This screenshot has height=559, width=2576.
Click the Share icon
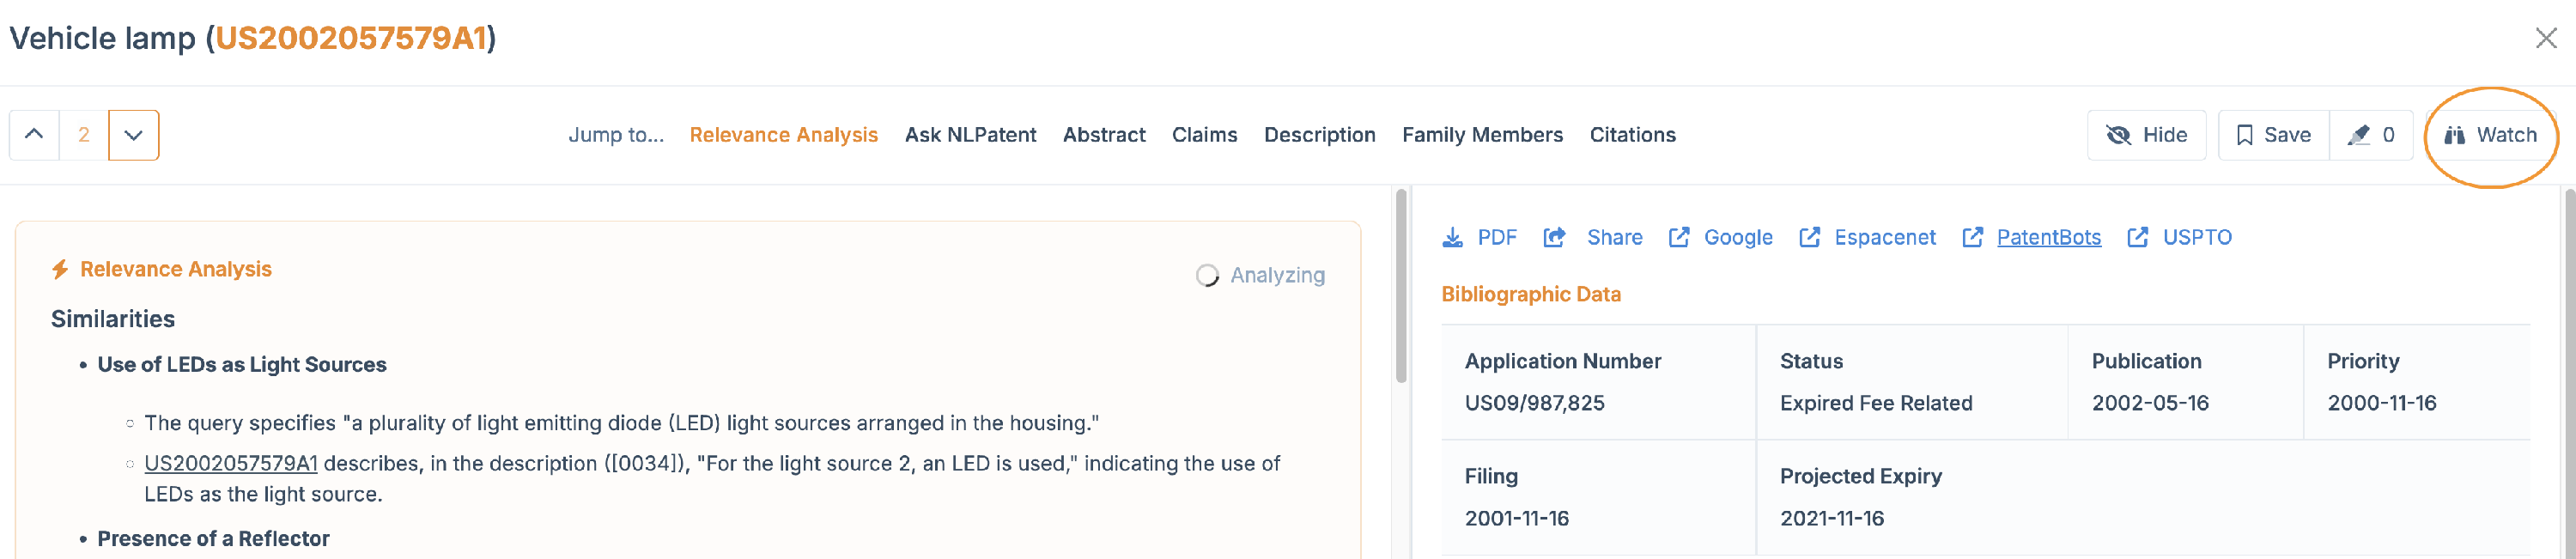(x=1554, y=237)
